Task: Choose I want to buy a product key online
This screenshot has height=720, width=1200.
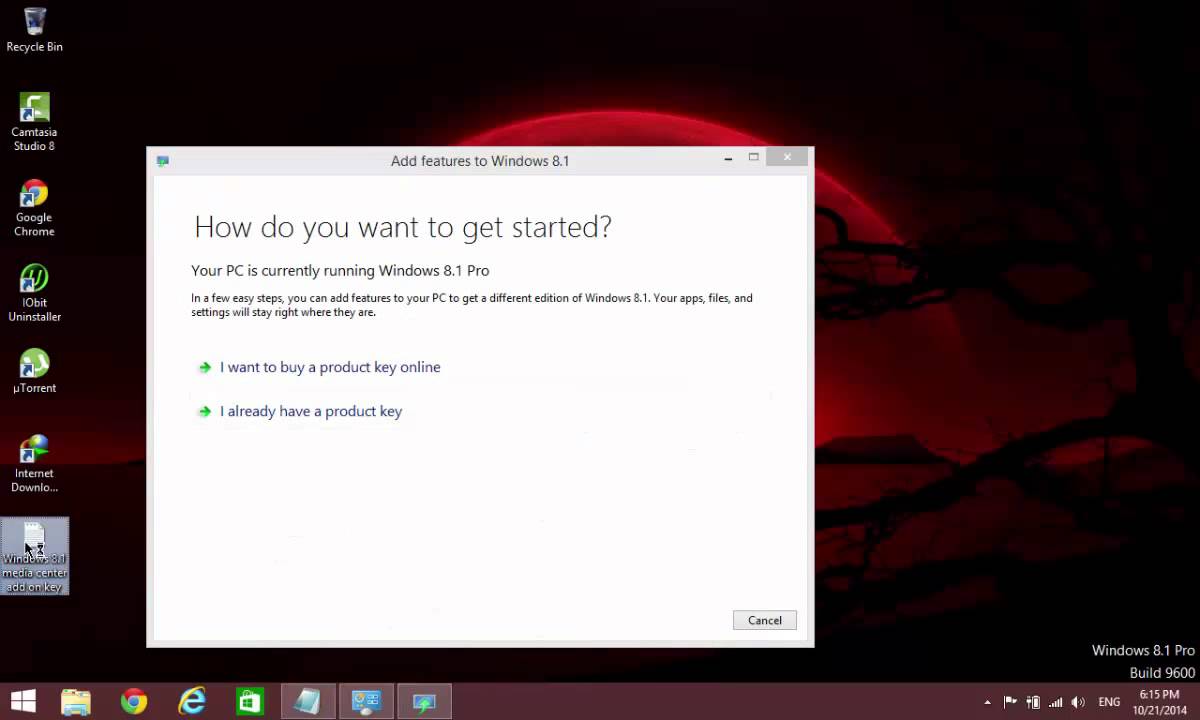Action: [330, 367]
